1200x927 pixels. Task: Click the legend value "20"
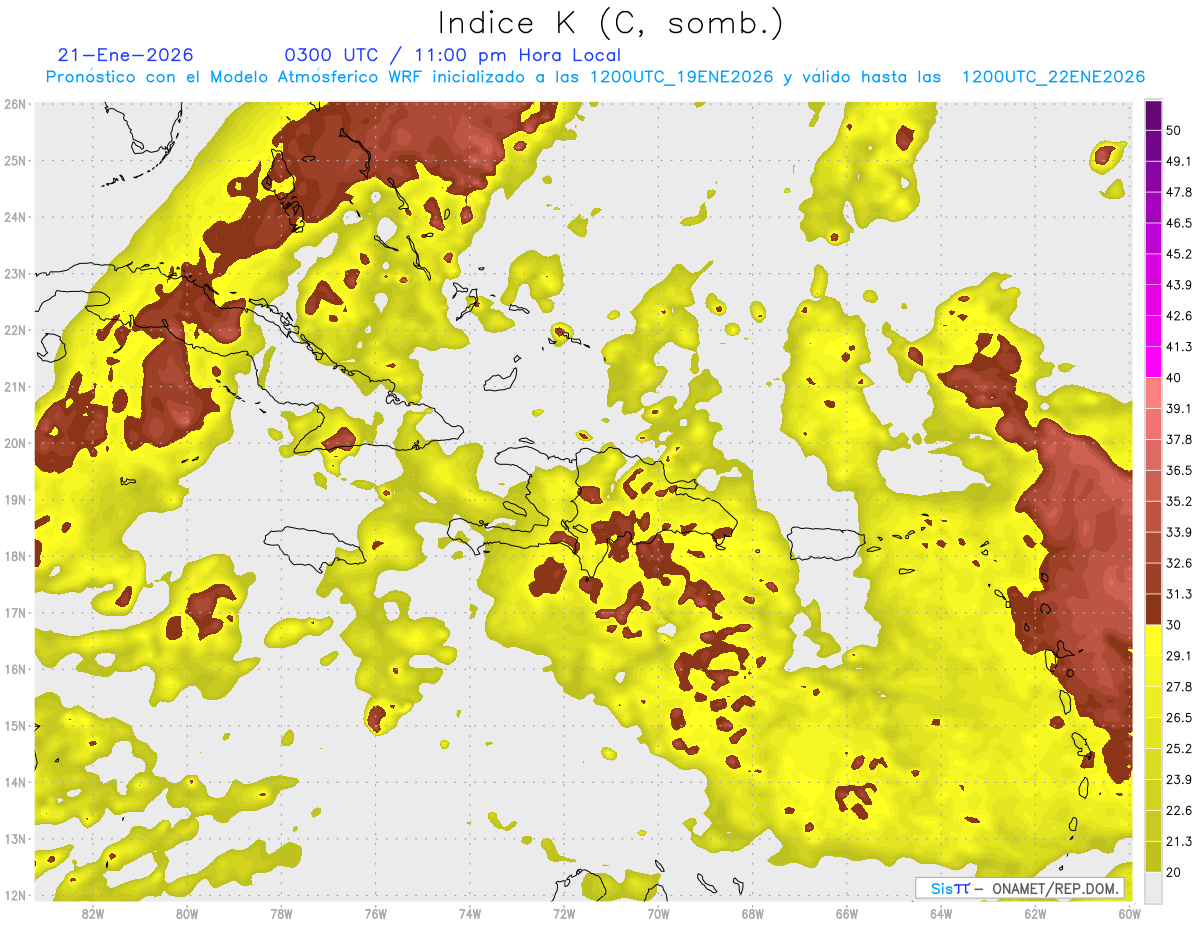pyautogui.click(x=1175, y=872)
